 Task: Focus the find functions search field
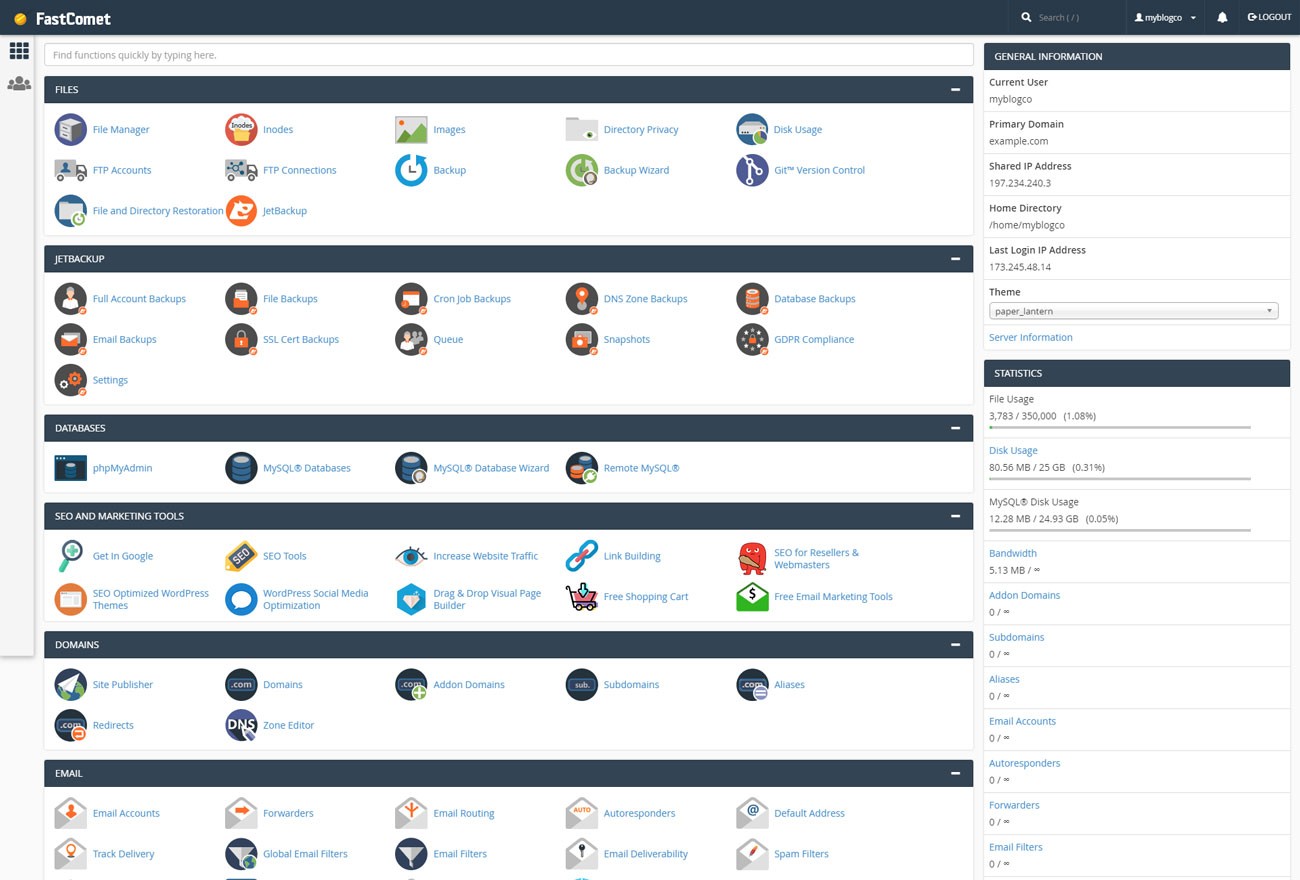(509, 55)
